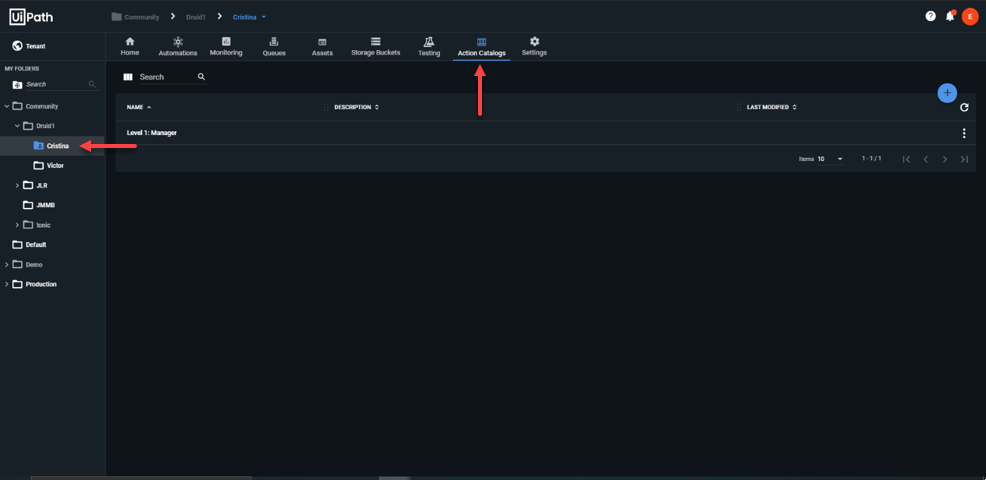Open options for Level 1: Manager row

click(964, 133)
